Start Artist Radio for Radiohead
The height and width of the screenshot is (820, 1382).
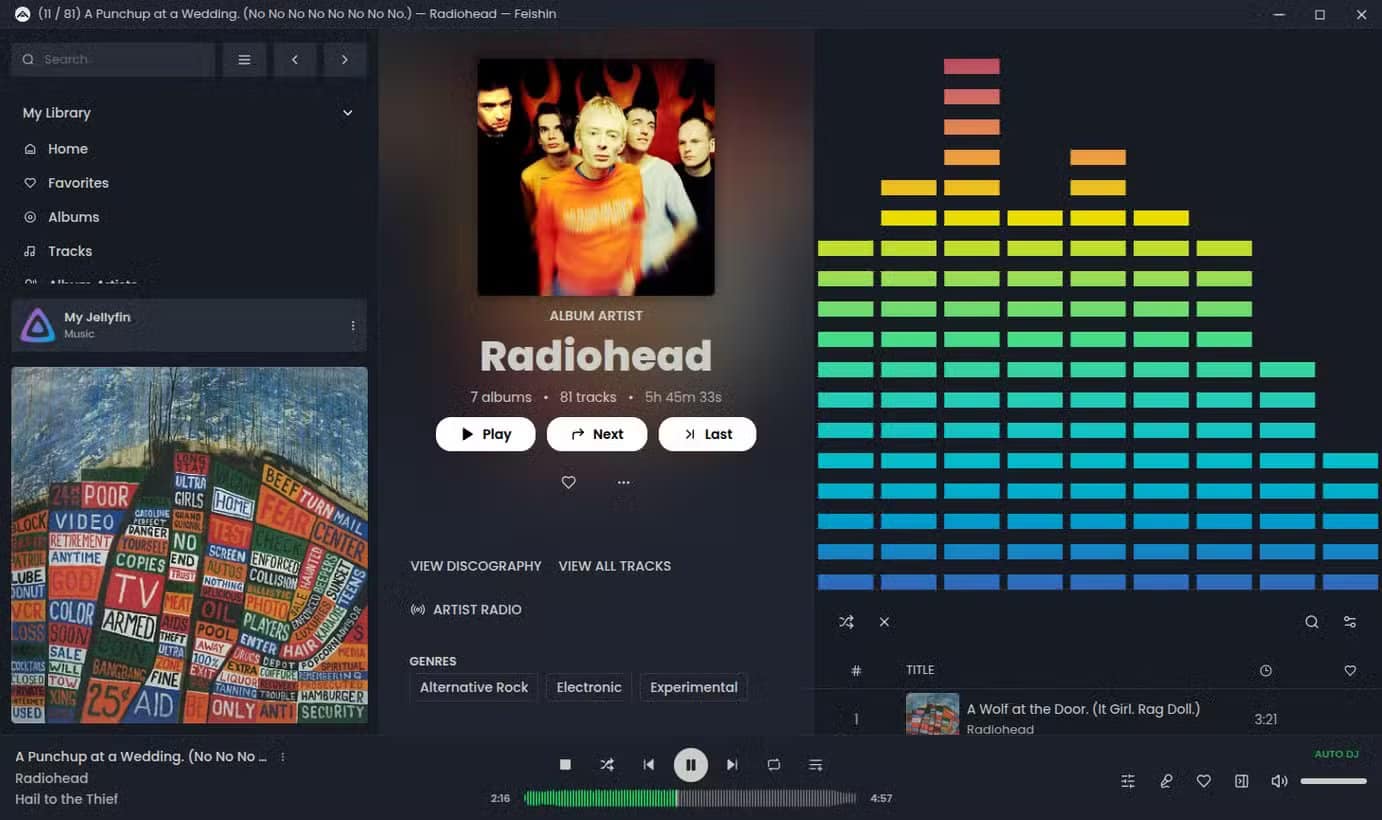[x=466, y=609]
